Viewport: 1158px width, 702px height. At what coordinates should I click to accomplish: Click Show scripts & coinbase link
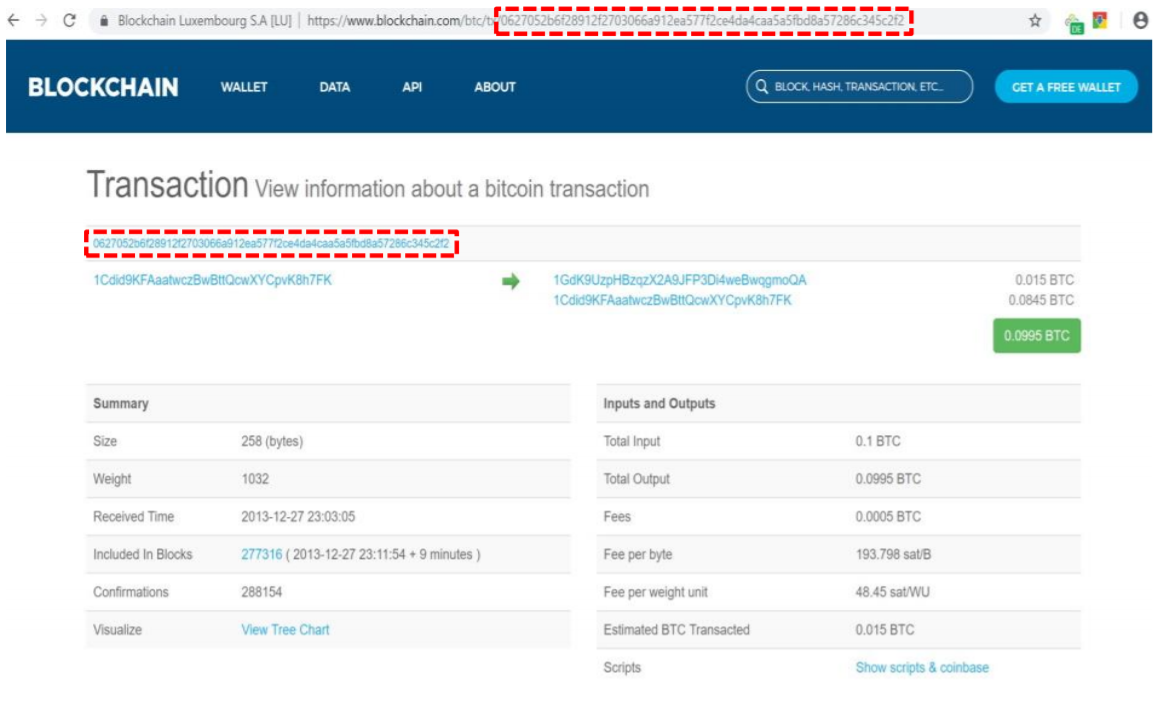tap(922, 667)
